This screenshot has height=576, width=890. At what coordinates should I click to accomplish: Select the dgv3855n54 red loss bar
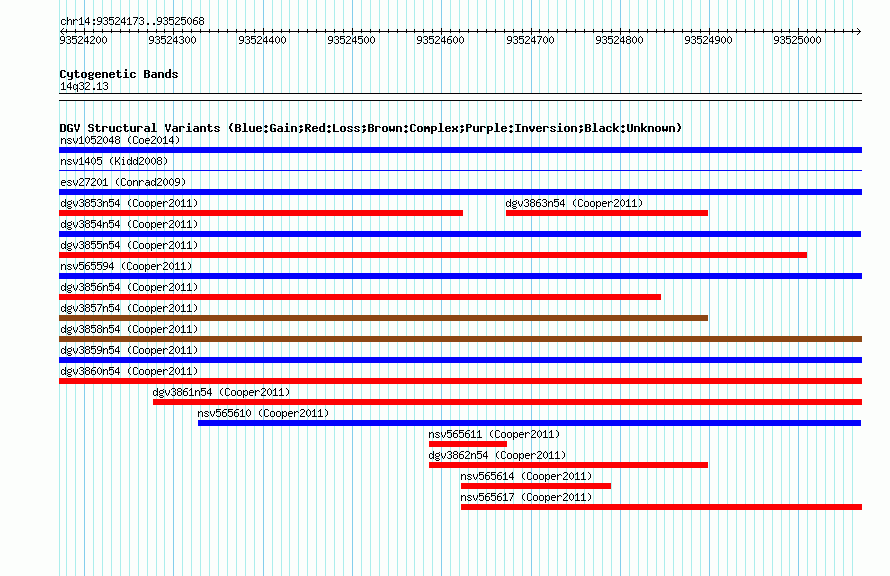[x=433, y=255]
